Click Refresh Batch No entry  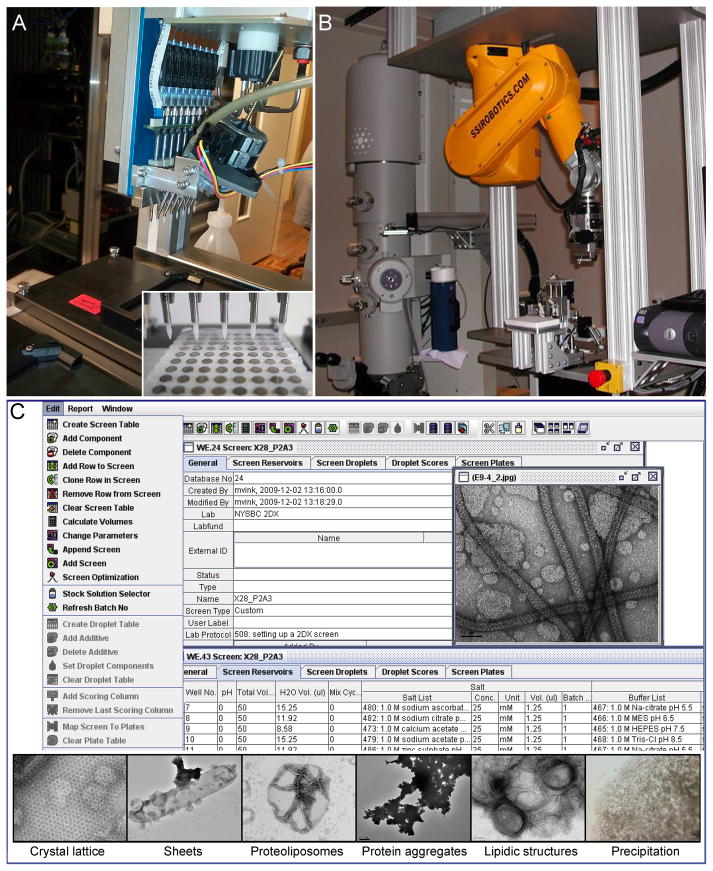point(98,608)
